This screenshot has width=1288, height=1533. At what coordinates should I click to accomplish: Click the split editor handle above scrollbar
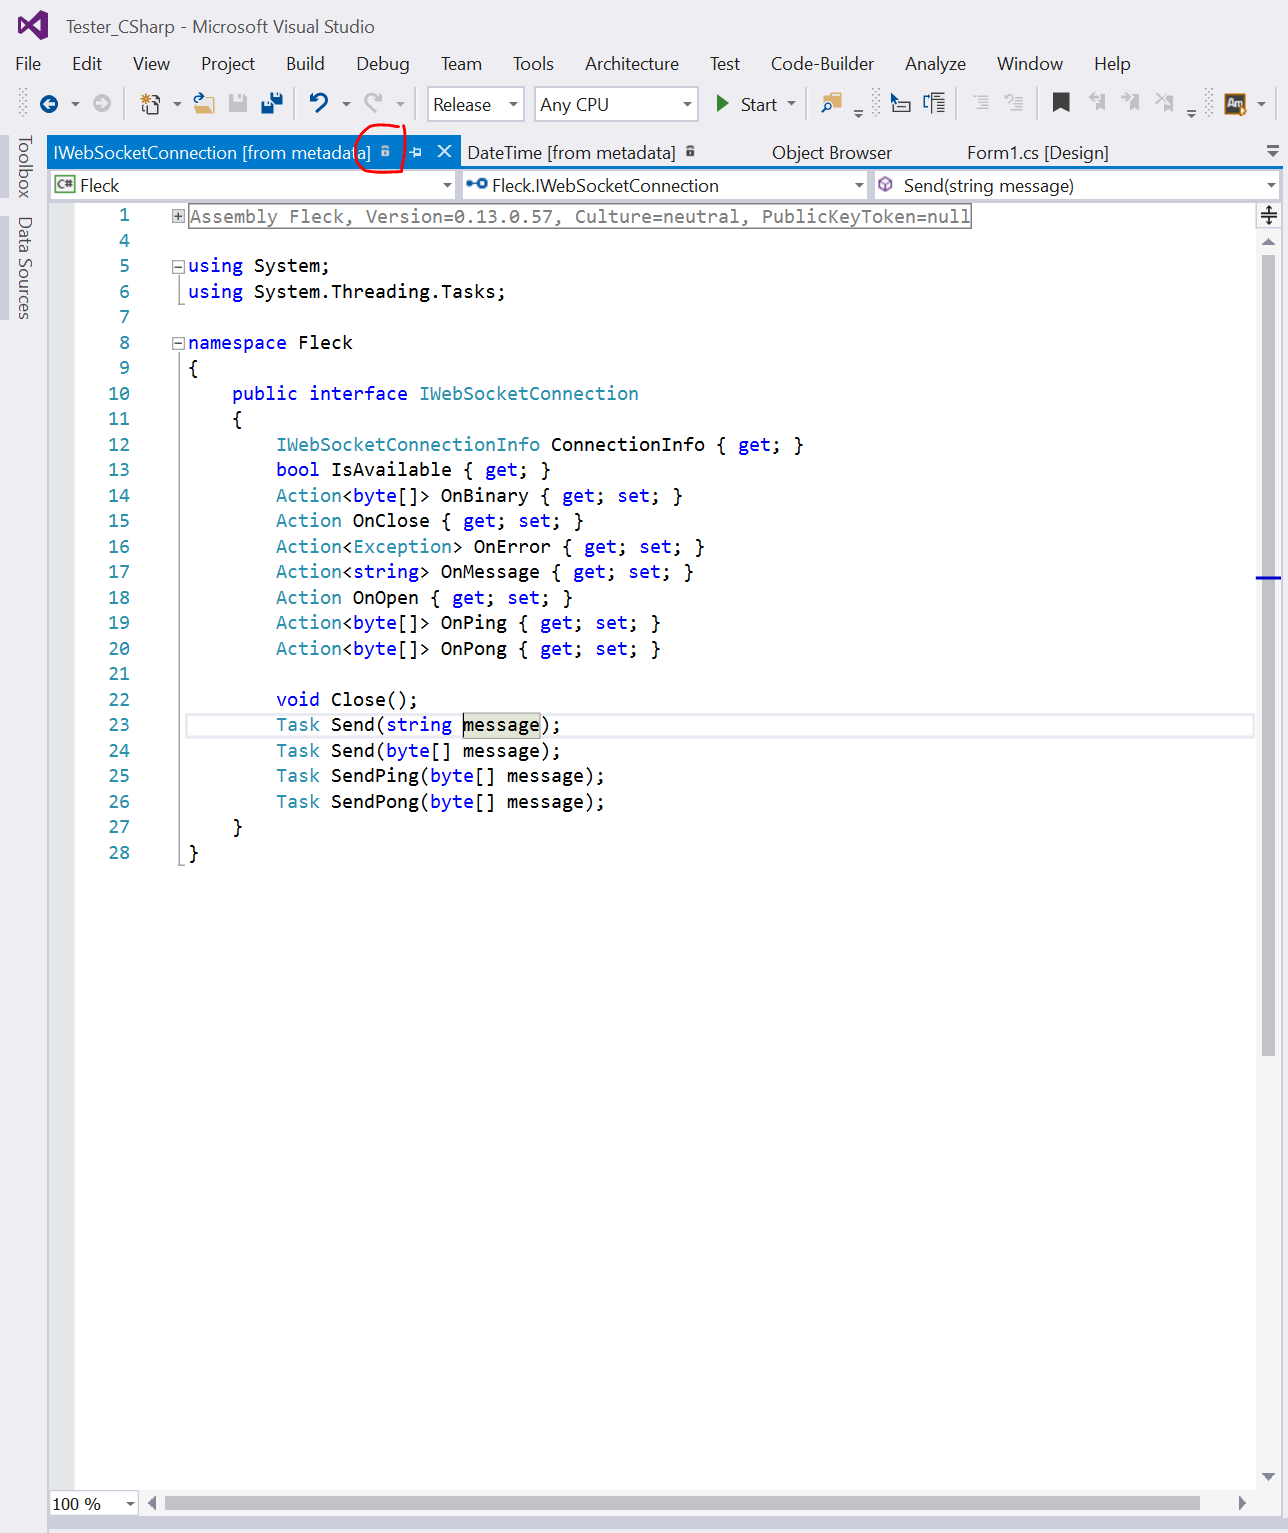pos(1268,215)
